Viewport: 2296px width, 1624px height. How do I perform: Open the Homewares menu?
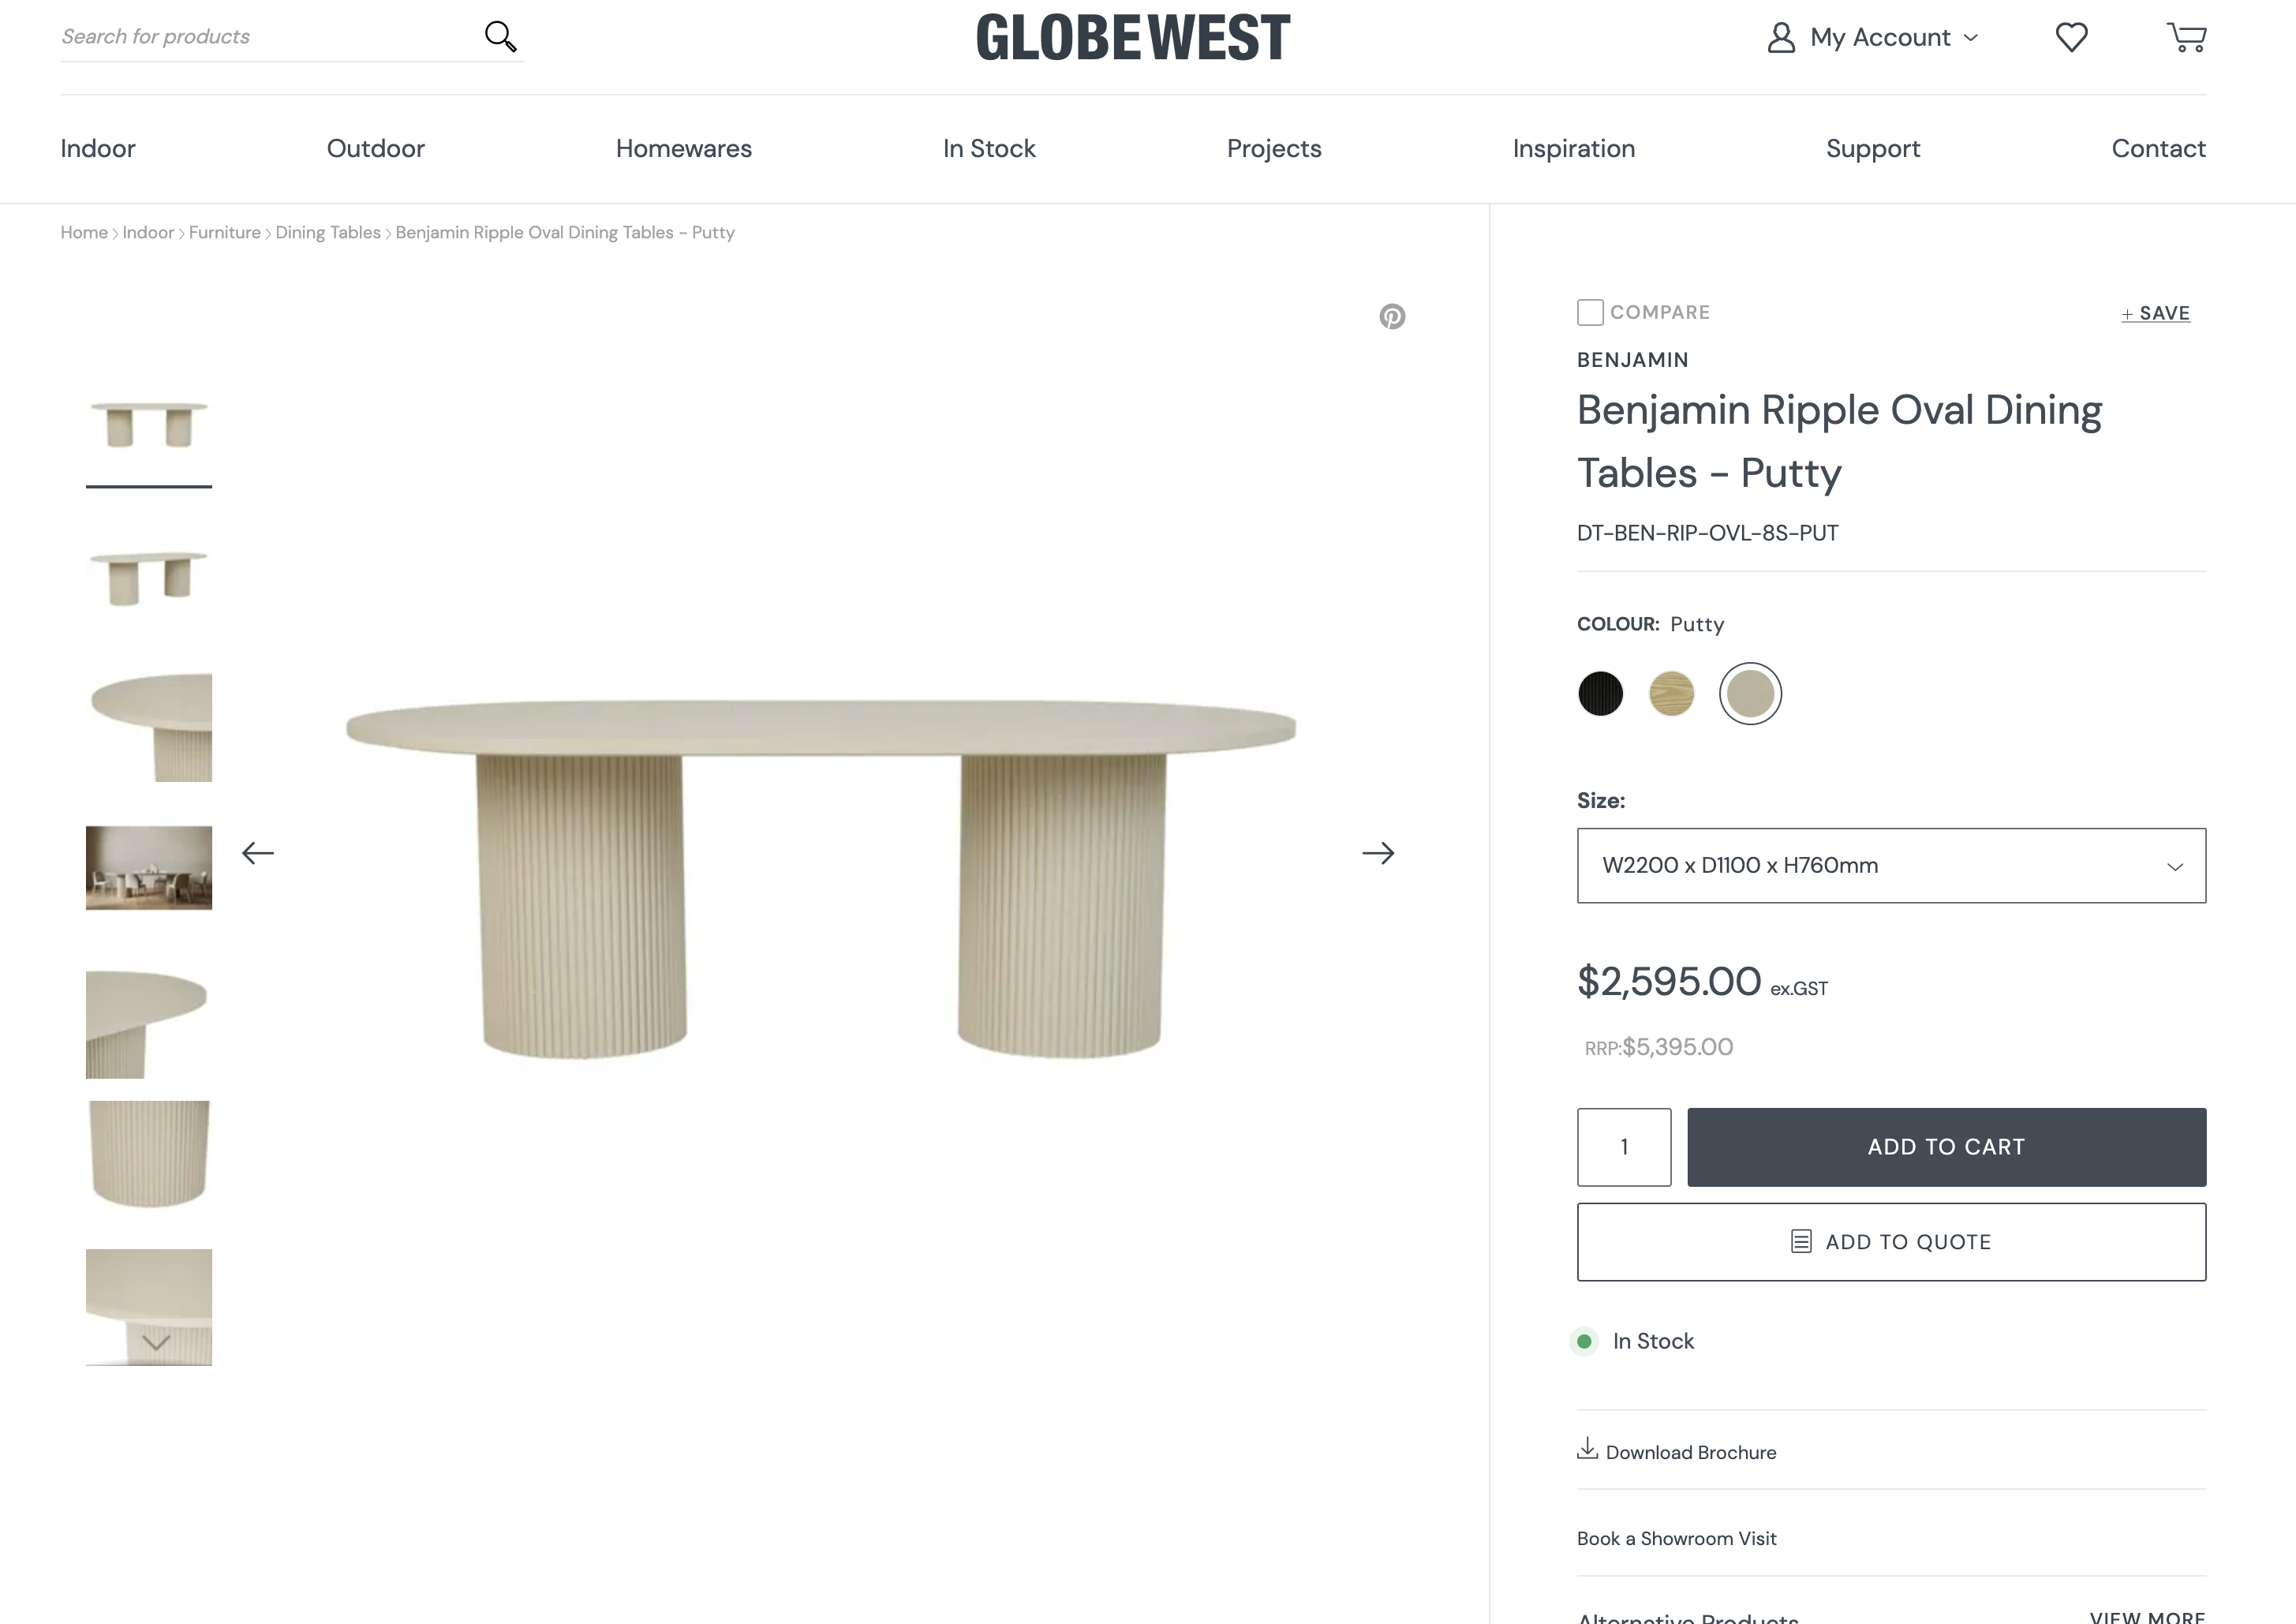[683, 149]
